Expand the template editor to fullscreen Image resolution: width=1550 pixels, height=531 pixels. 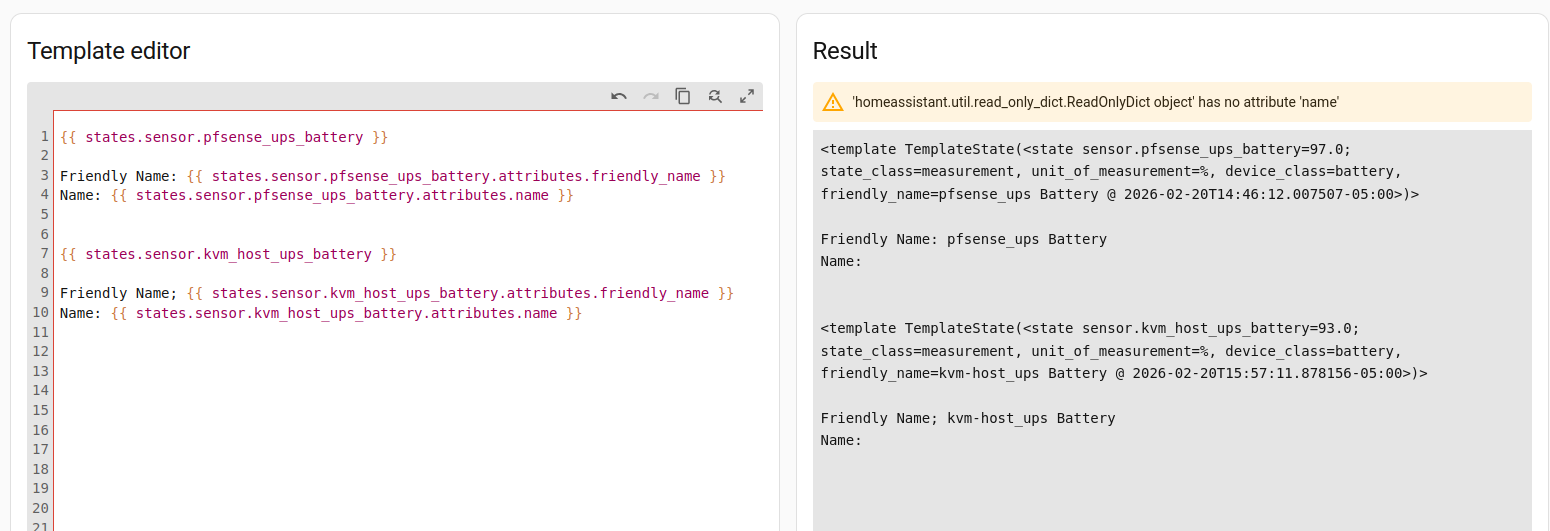click(747, 96)
